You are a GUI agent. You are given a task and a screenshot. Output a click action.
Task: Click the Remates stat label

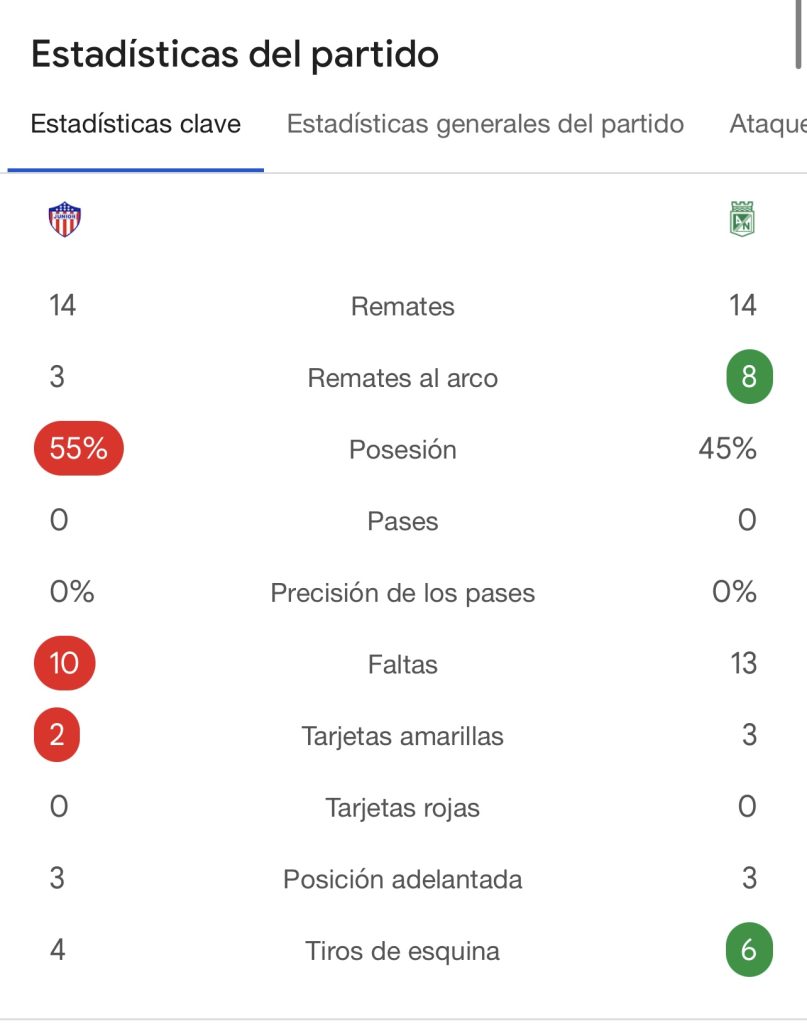[403, 307]
